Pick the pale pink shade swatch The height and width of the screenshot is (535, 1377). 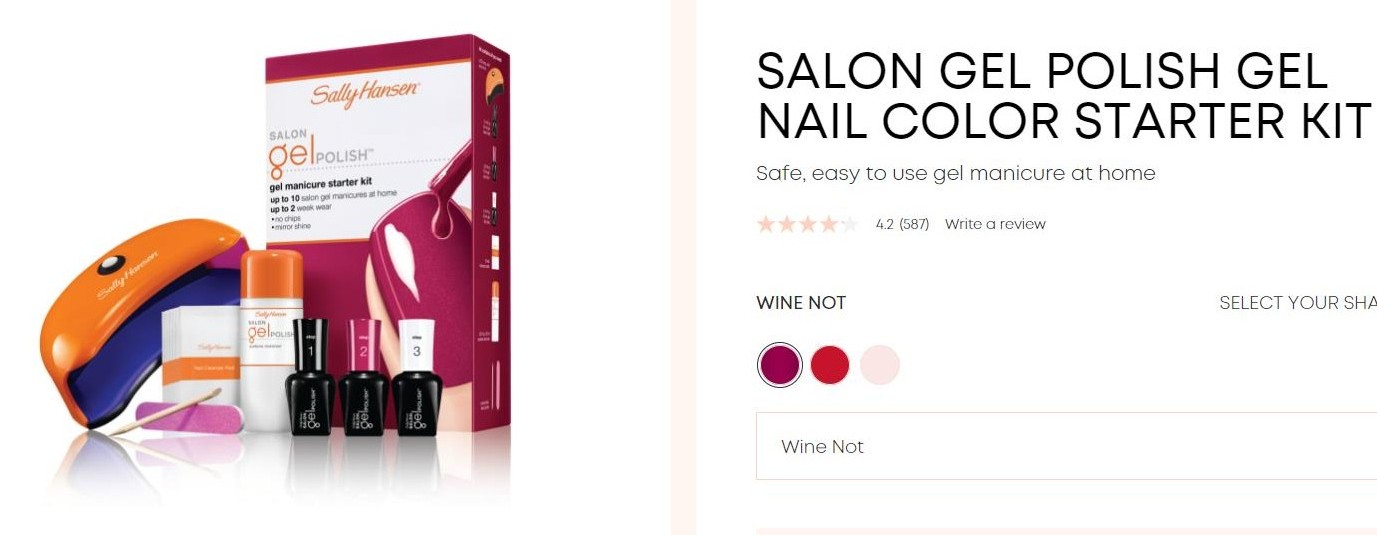click(x=880, y=365)
